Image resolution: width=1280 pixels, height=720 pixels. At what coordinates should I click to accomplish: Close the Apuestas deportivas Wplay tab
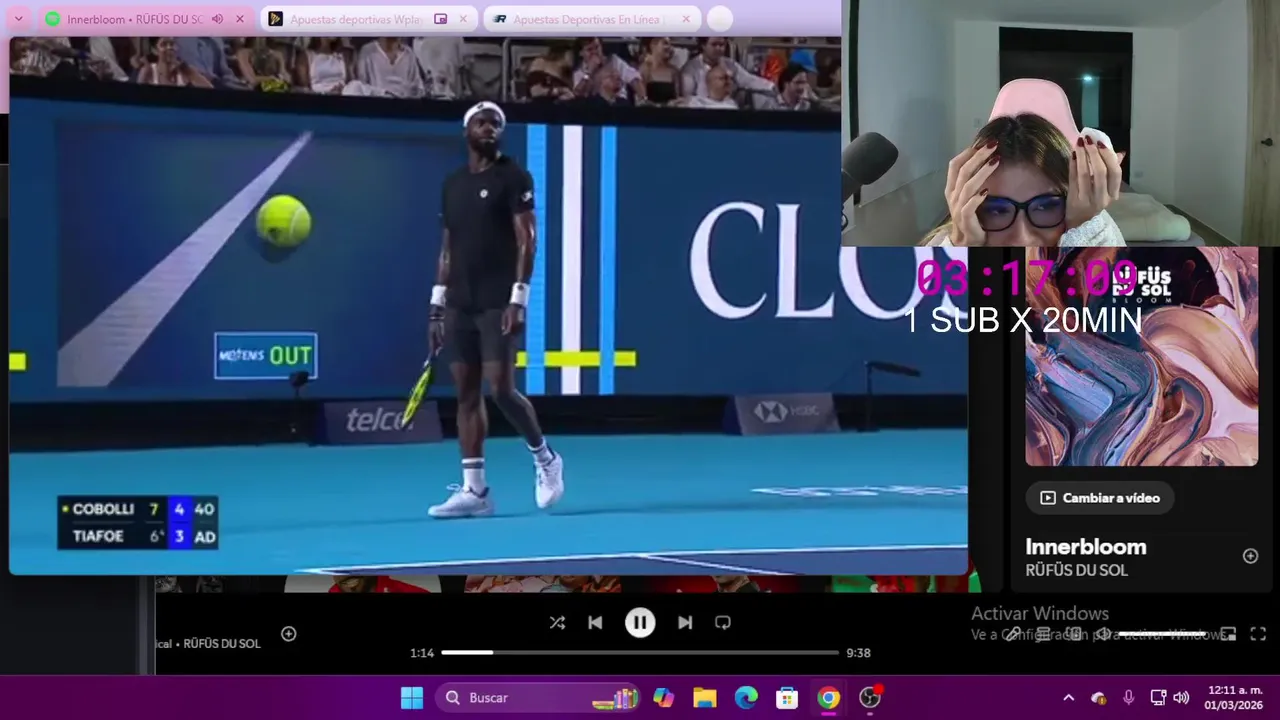click(x=463, y=19)
